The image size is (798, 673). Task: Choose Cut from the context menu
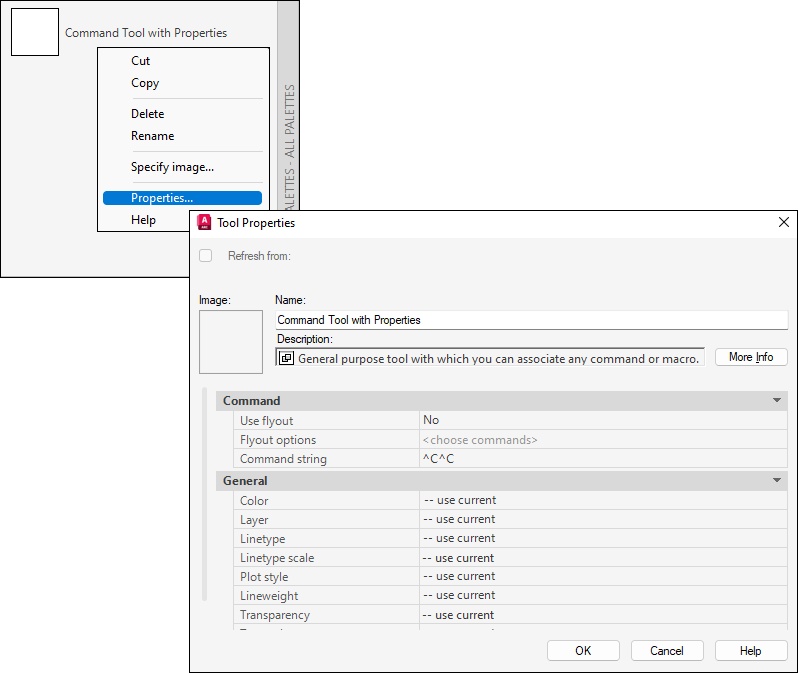tap(140, 61)
